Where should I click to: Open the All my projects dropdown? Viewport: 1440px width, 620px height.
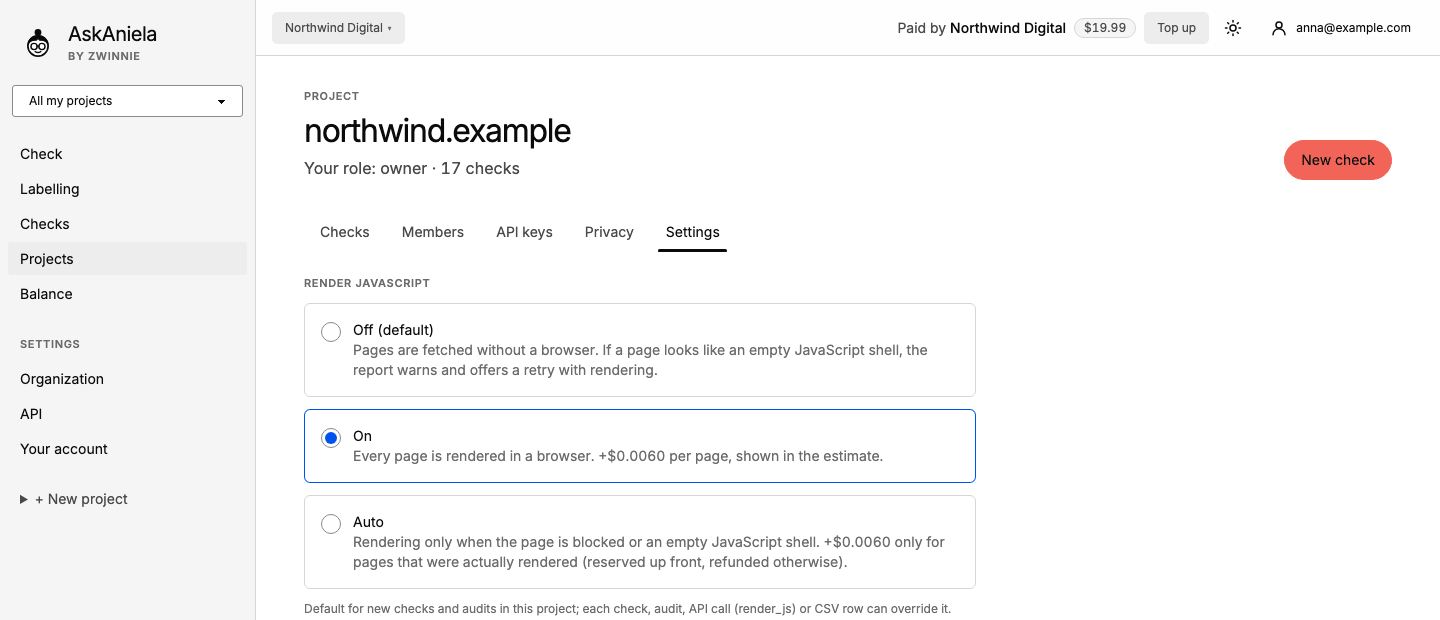[127, 101]
